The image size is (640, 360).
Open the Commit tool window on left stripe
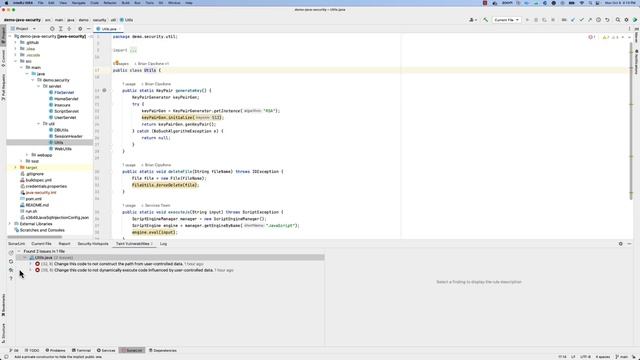click(x=3, y=58)
